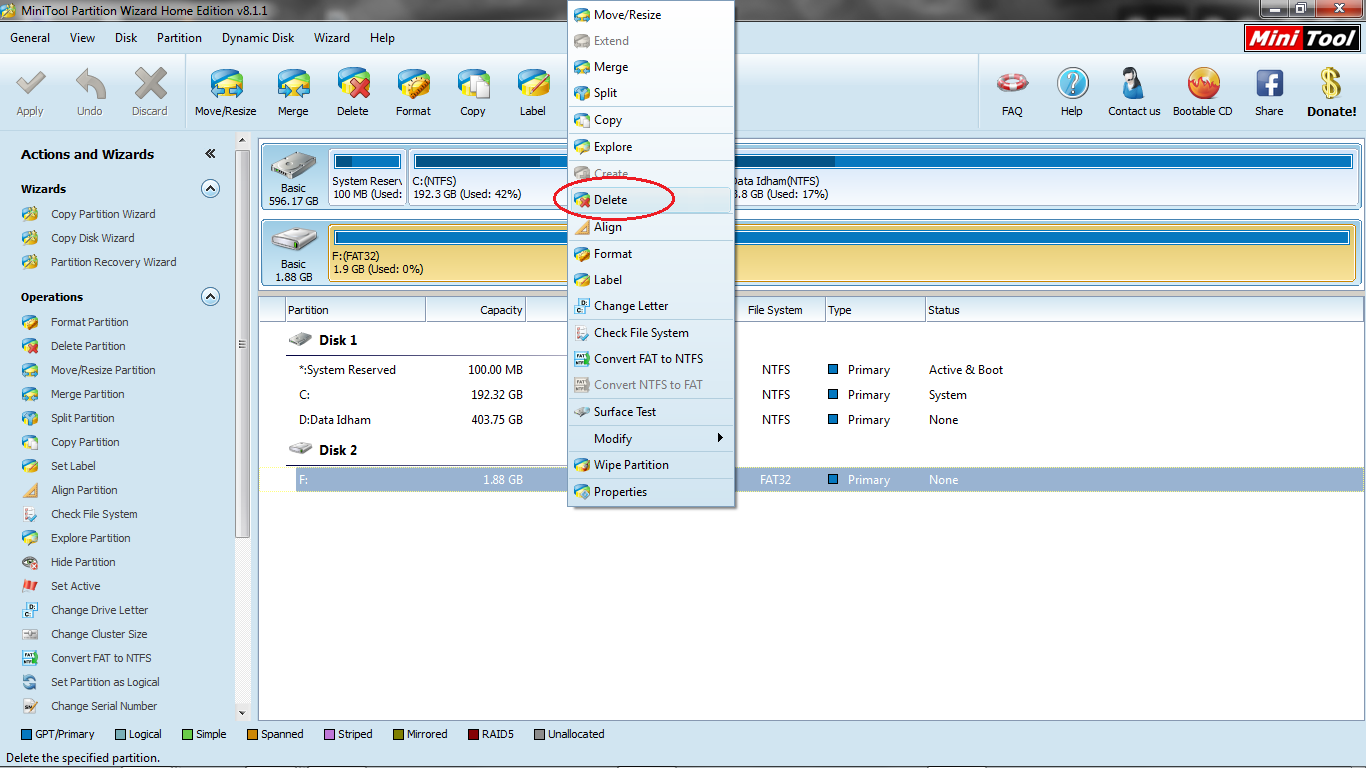Screen dimensions: 1366x768
Task: Select the Move/Resize toolbar icon
Action: point(226,84)
